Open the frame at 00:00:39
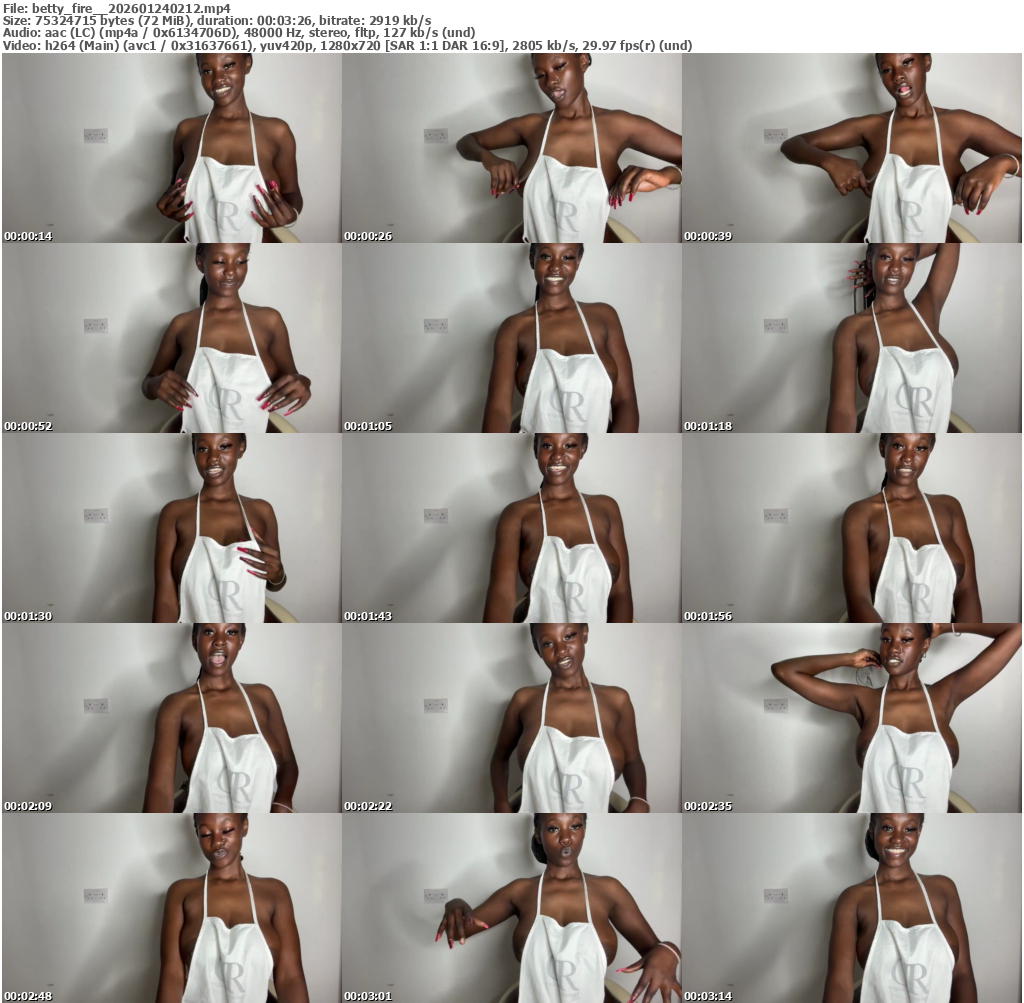The height and width of the screenshot is (1003, 1024). [x=852, y=148]
